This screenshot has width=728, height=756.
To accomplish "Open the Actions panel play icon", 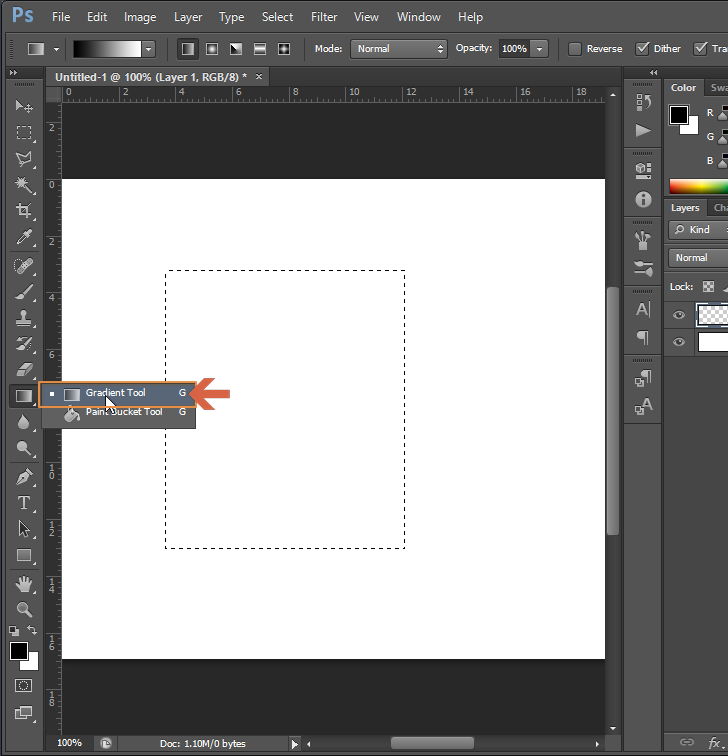I will [x=643, y=130].
